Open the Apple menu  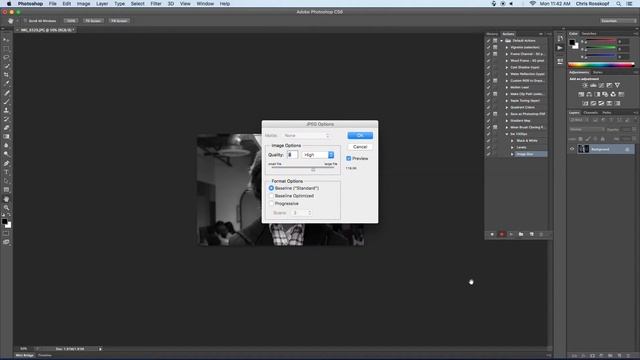coord(9,4)
